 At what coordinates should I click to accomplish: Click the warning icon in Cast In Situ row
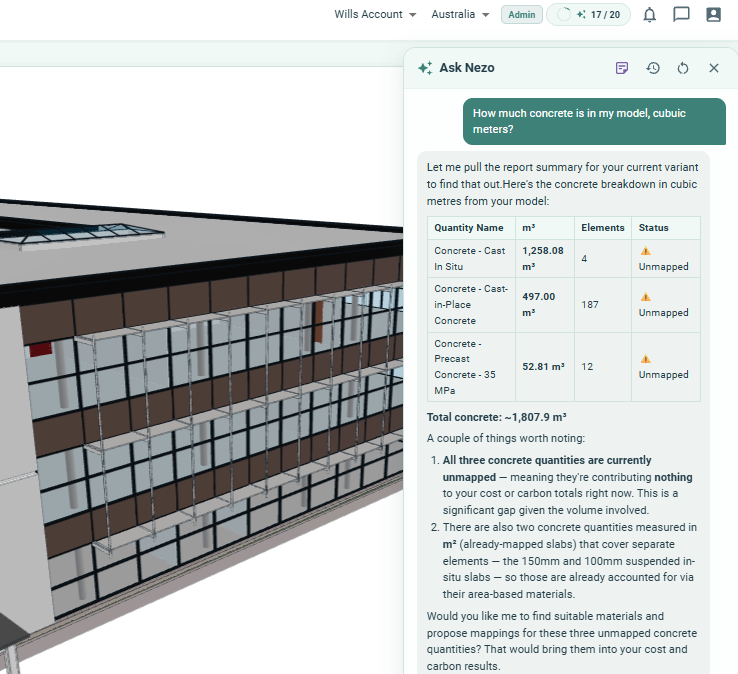click(645, 251)
